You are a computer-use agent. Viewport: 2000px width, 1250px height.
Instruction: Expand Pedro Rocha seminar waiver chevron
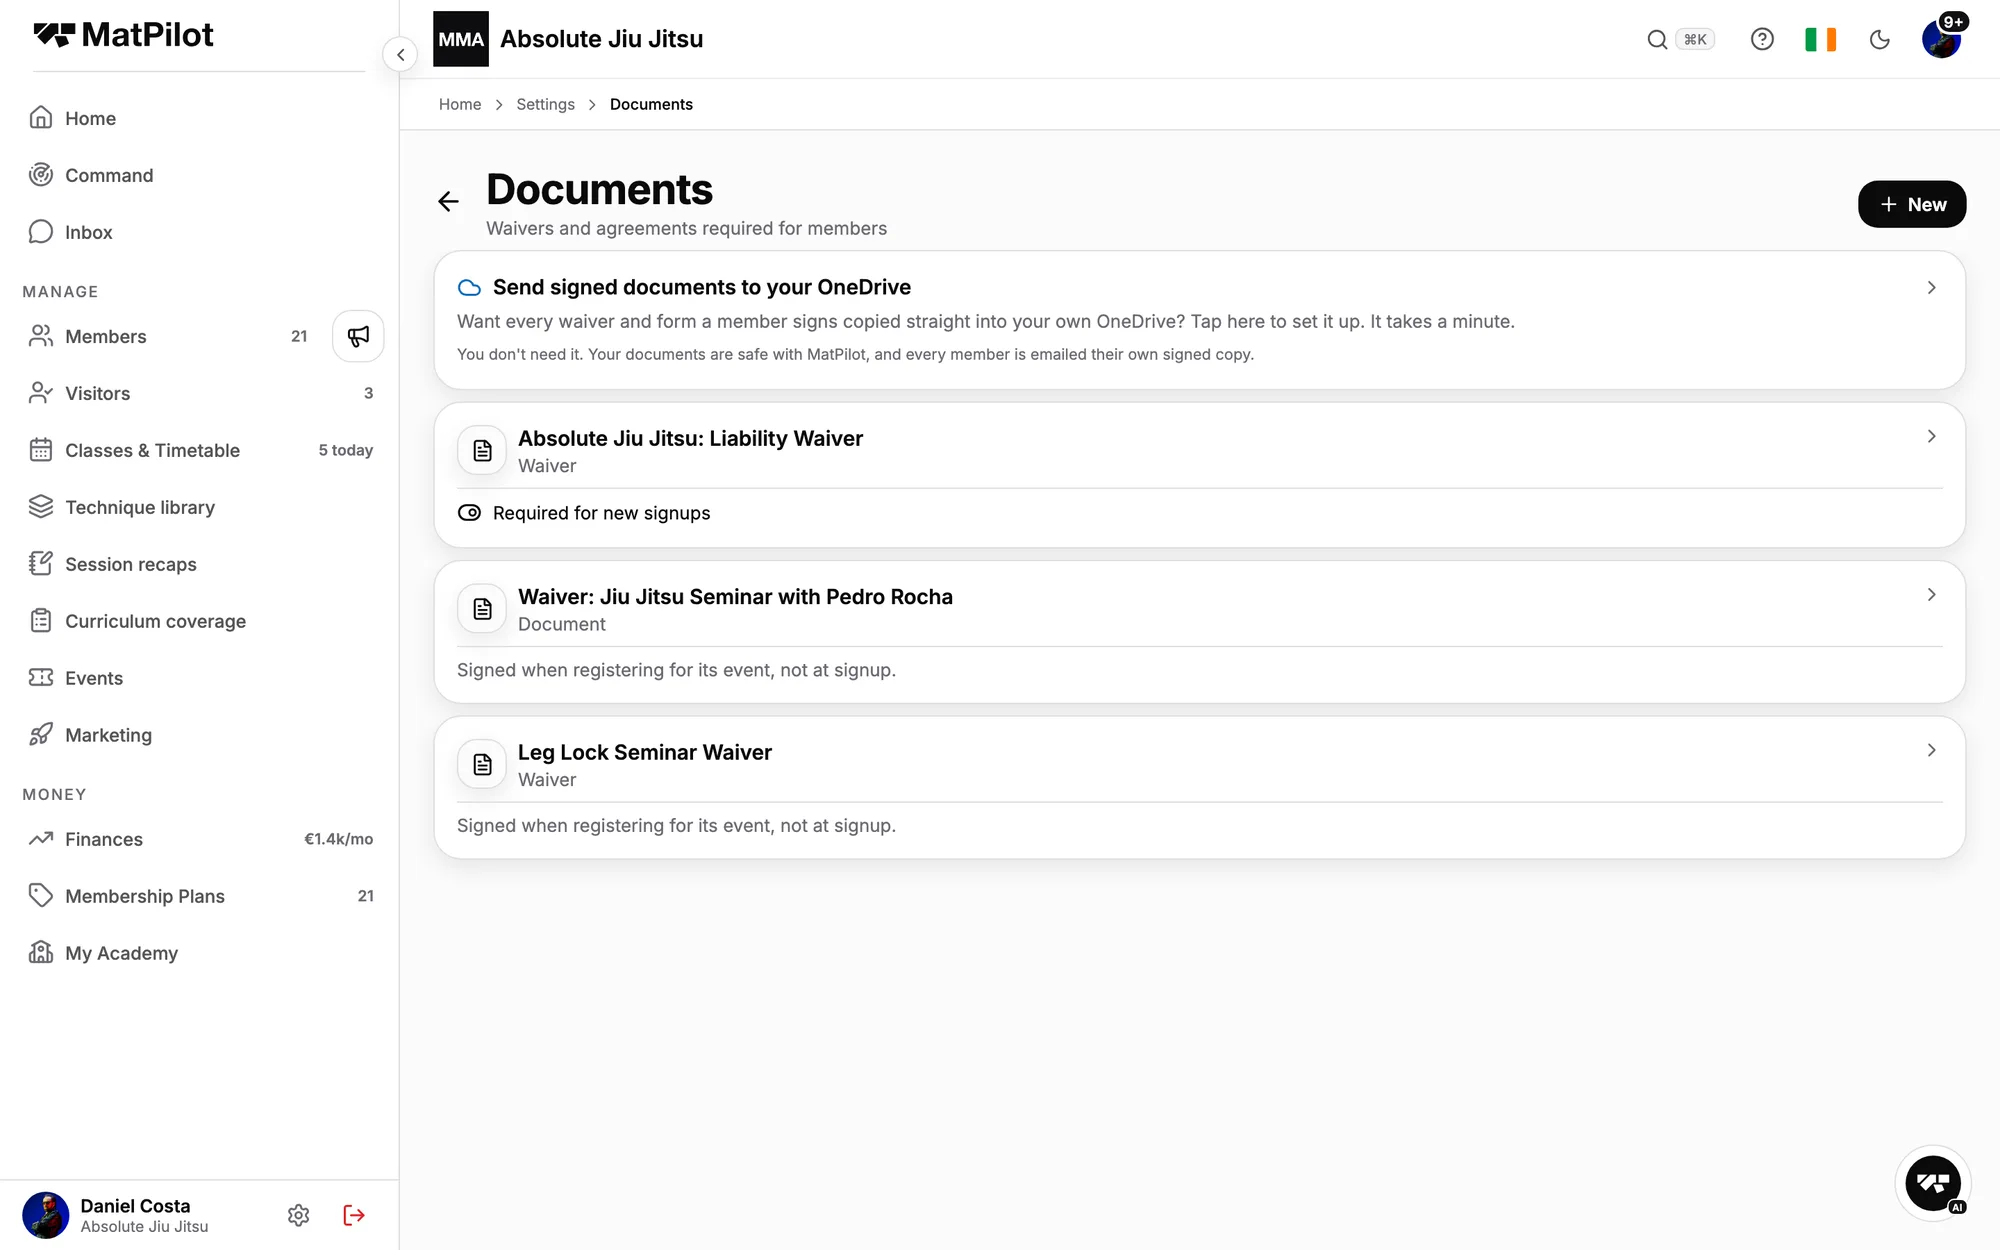click(1931, 595)
